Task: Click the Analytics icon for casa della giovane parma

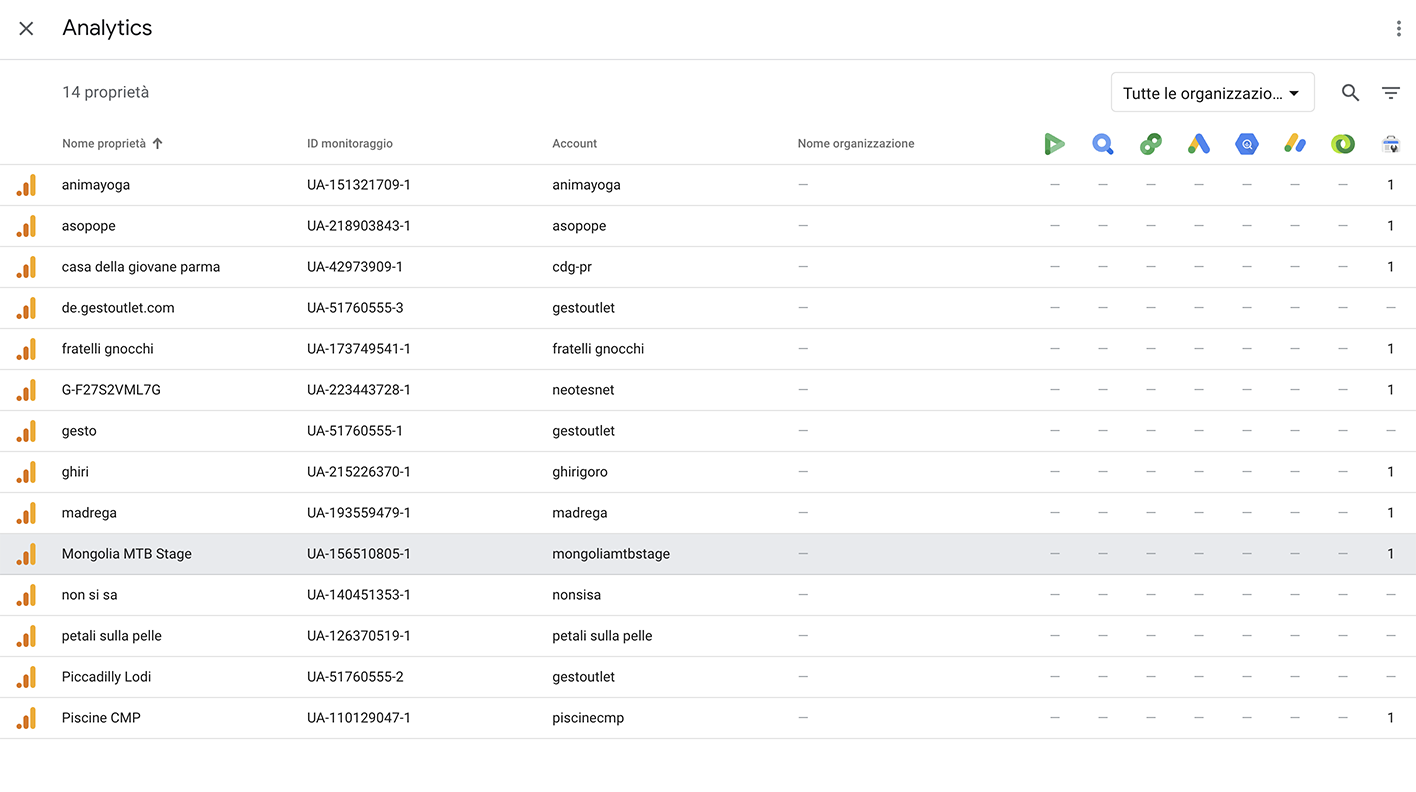Action: click(x=26, y=267)
